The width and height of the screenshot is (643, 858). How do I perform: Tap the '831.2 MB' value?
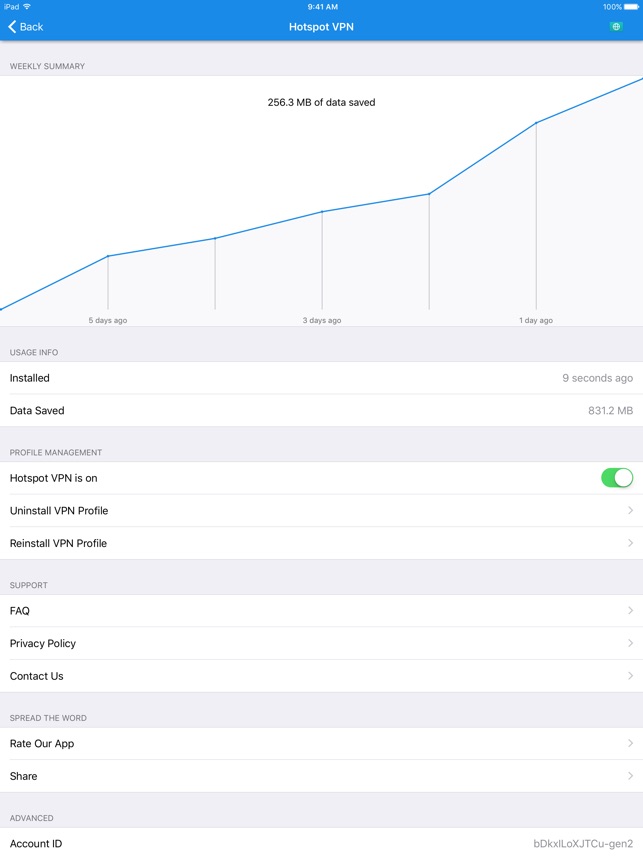point(610,410)
